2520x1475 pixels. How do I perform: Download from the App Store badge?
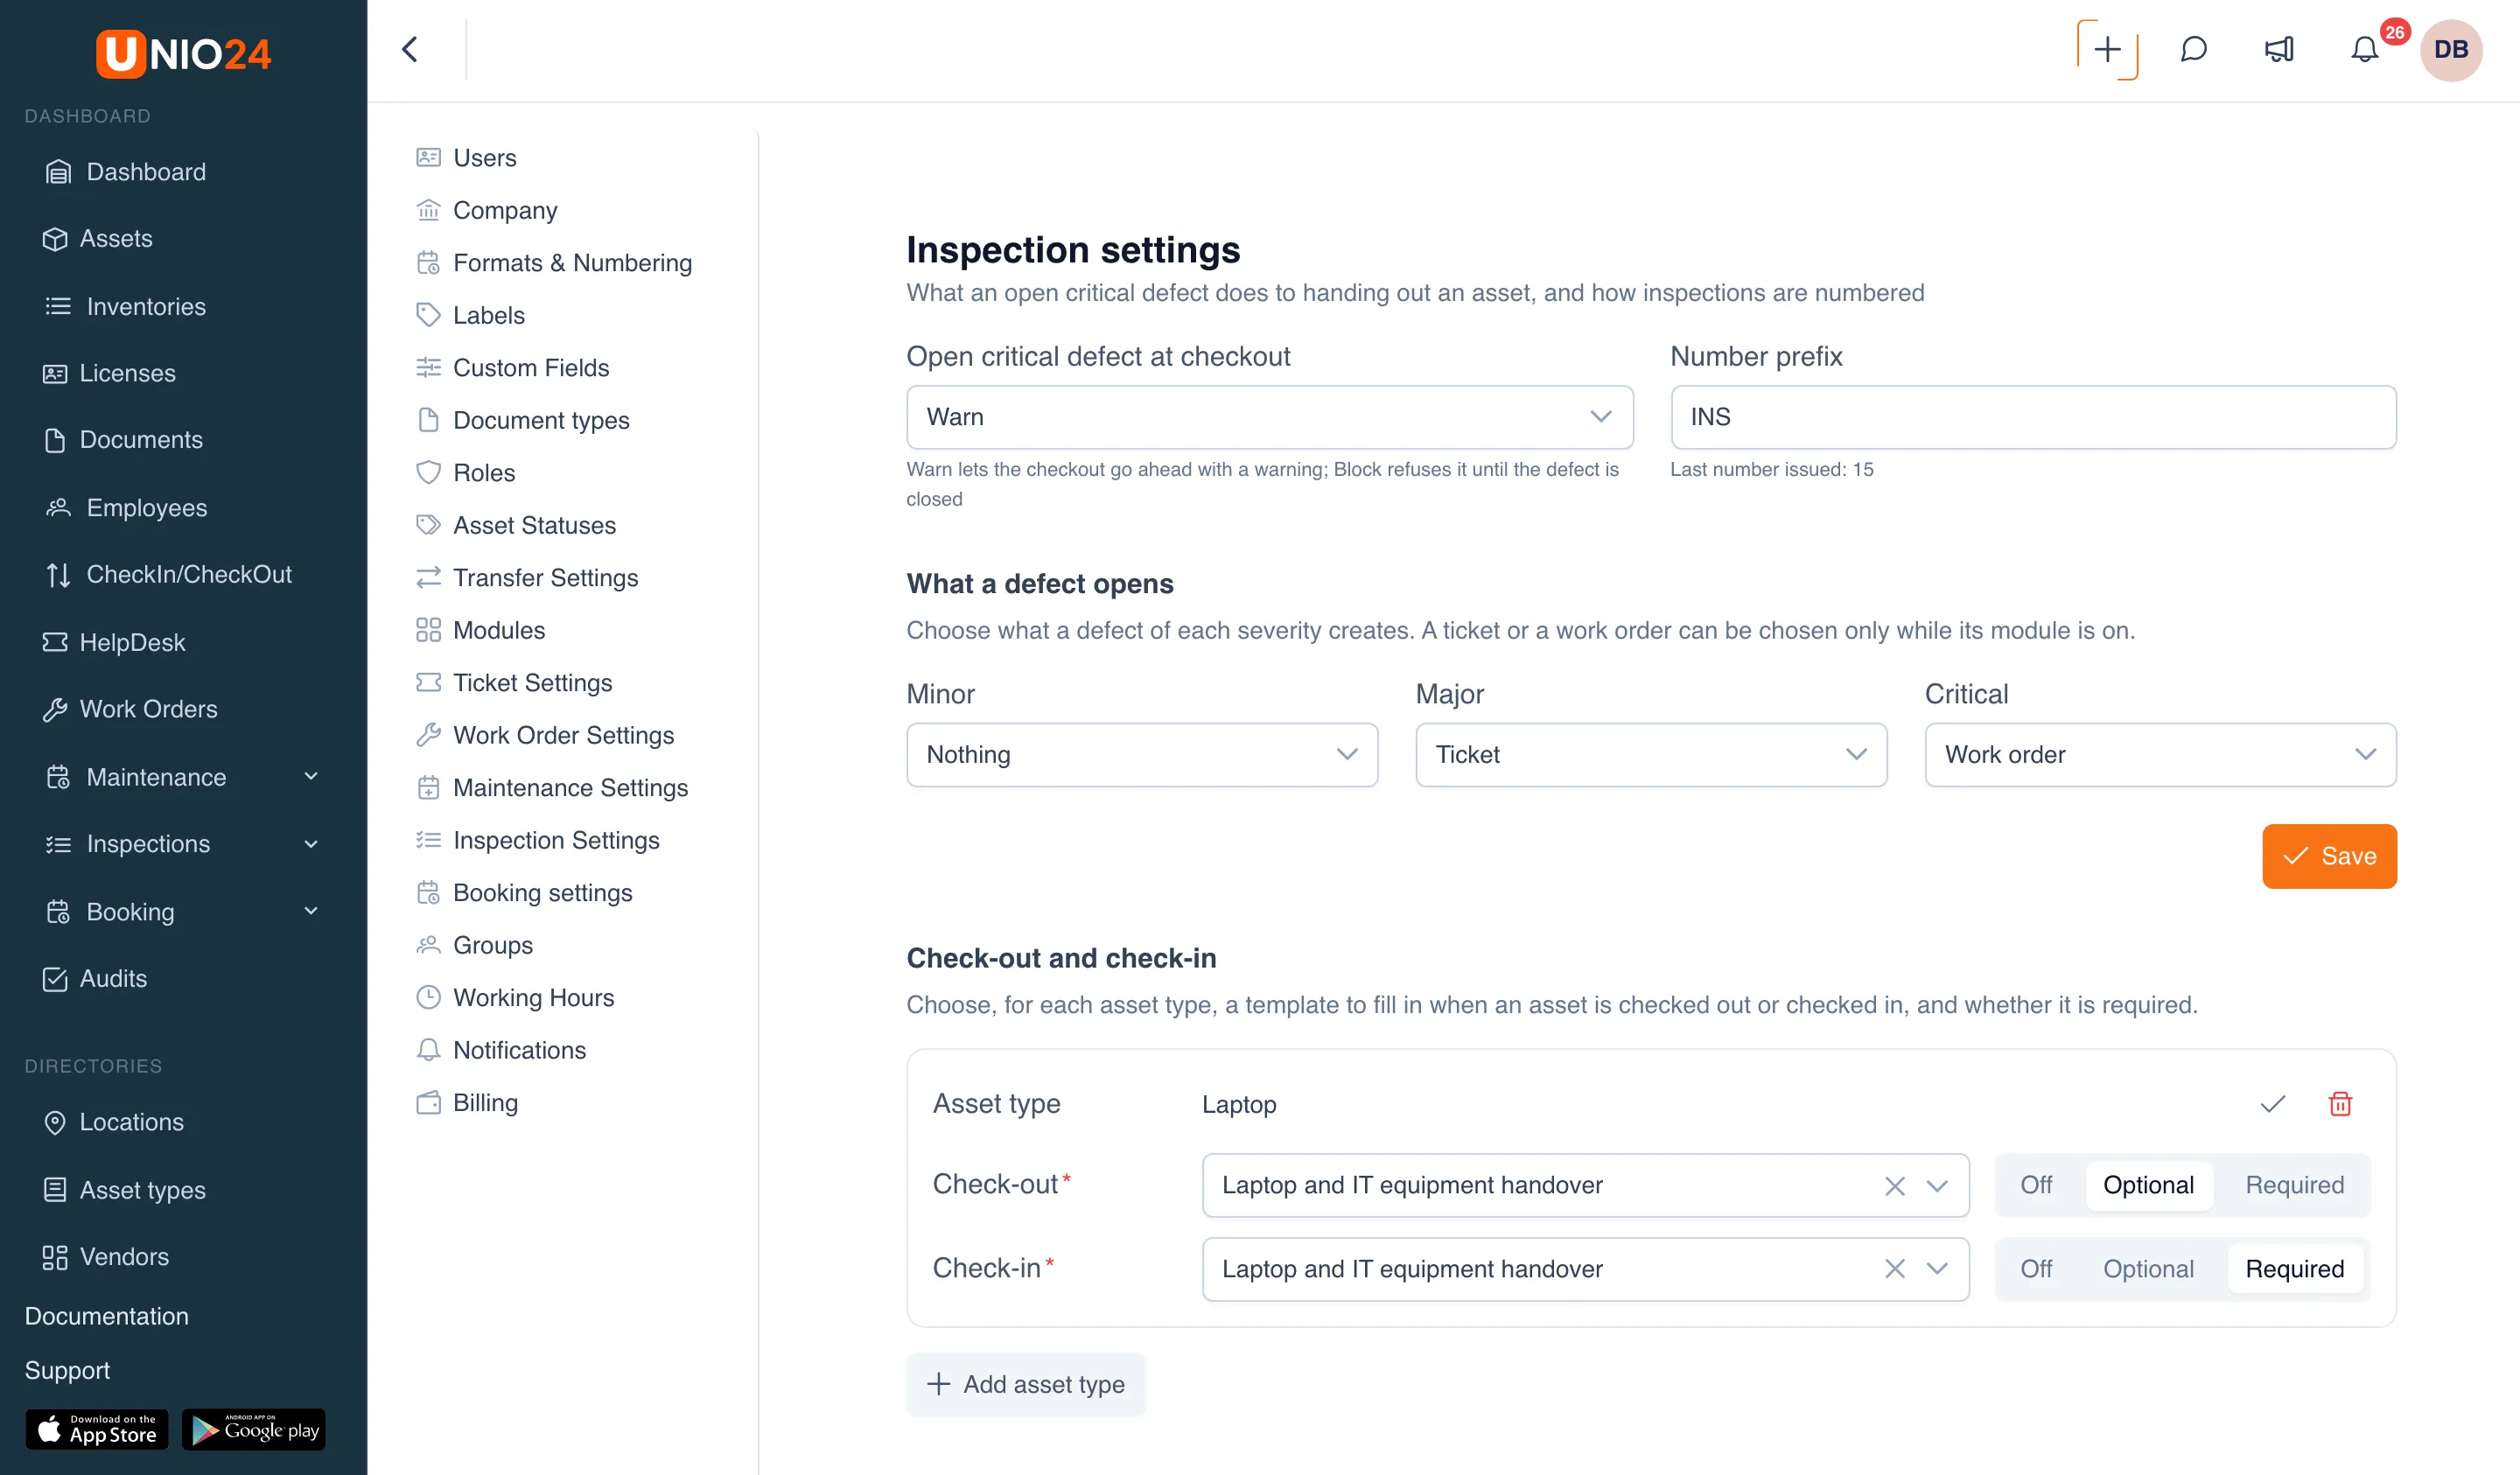[x=97, y=1429]
